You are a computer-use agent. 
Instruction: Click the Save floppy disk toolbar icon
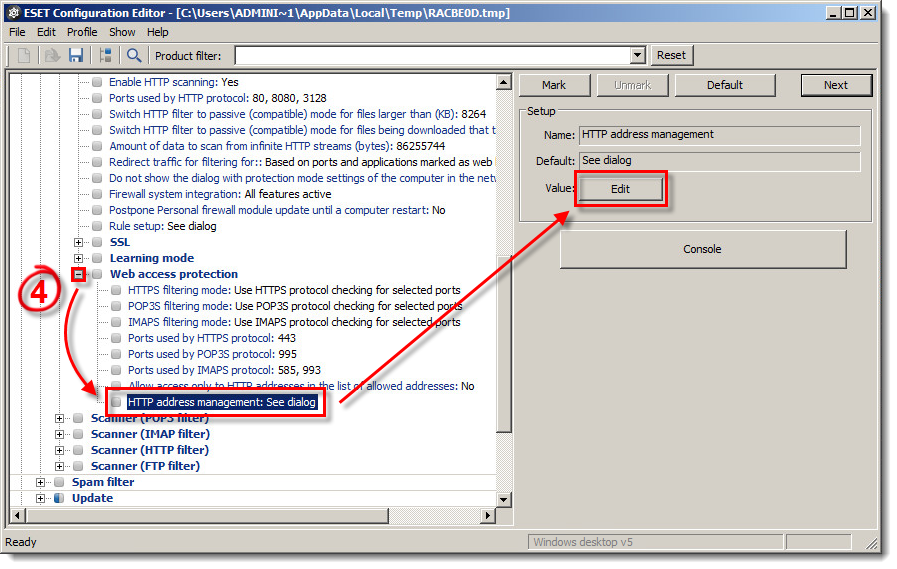pos(75,56)
